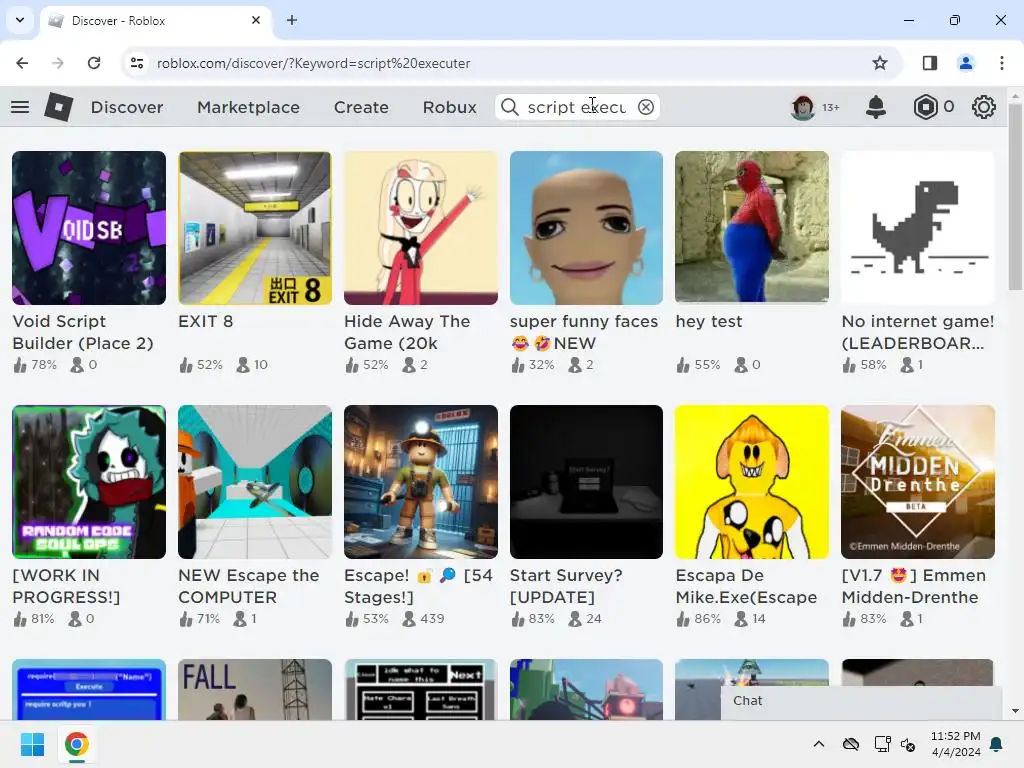The height and width of the screenshot is (768, 1024).
Task: Click the browser address bar URL
Action: coord(313,63)
